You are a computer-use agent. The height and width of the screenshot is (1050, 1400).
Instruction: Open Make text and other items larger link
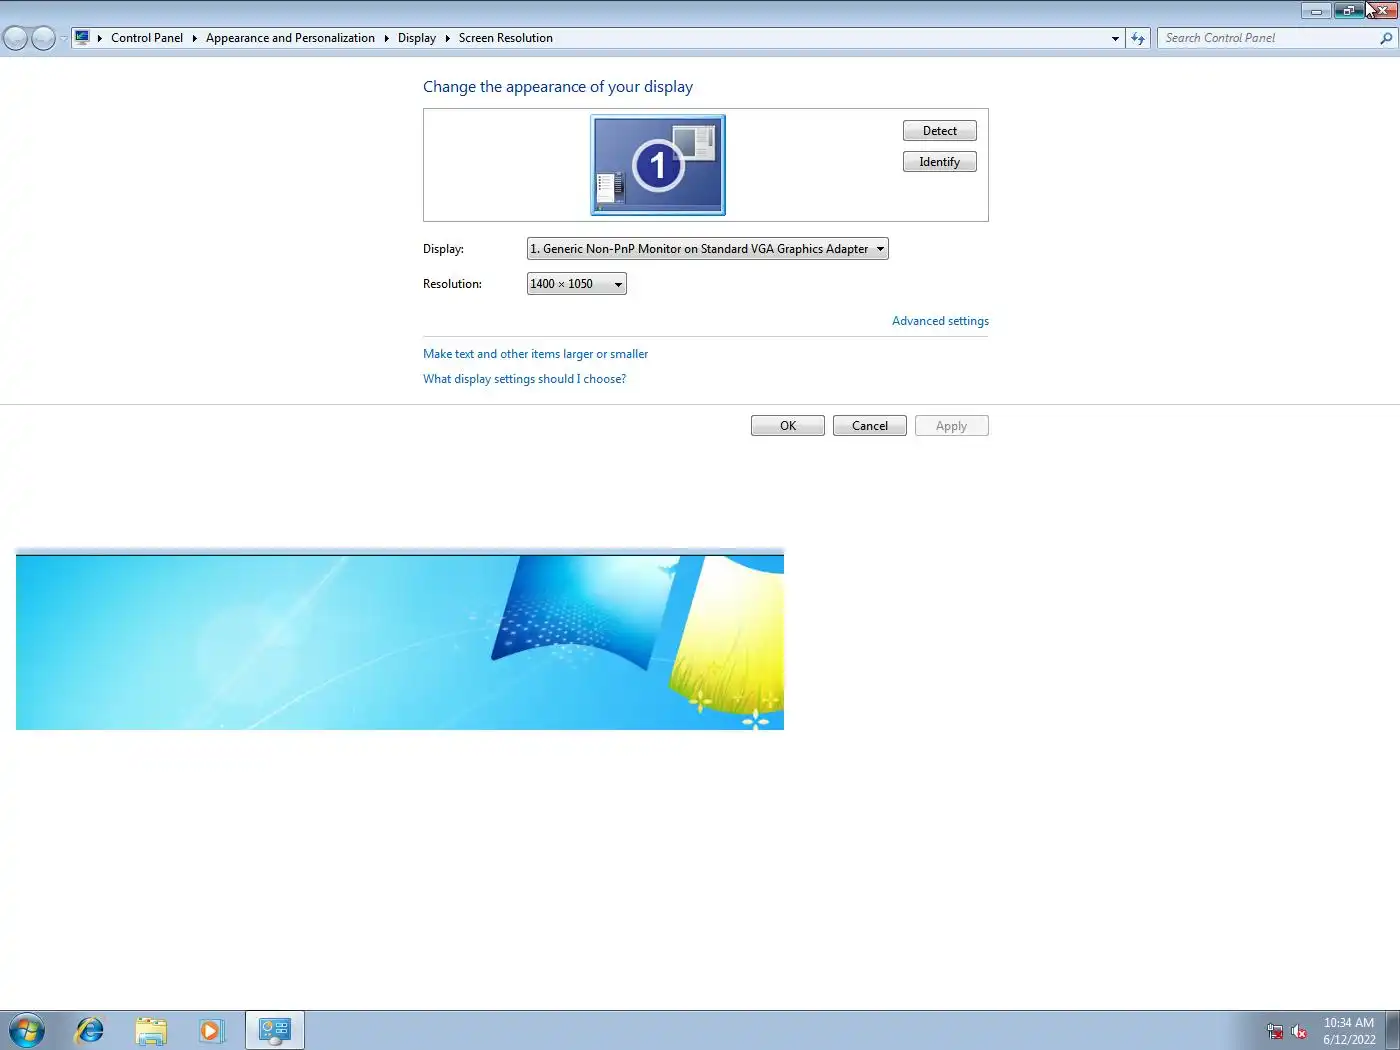coord(536,354)
